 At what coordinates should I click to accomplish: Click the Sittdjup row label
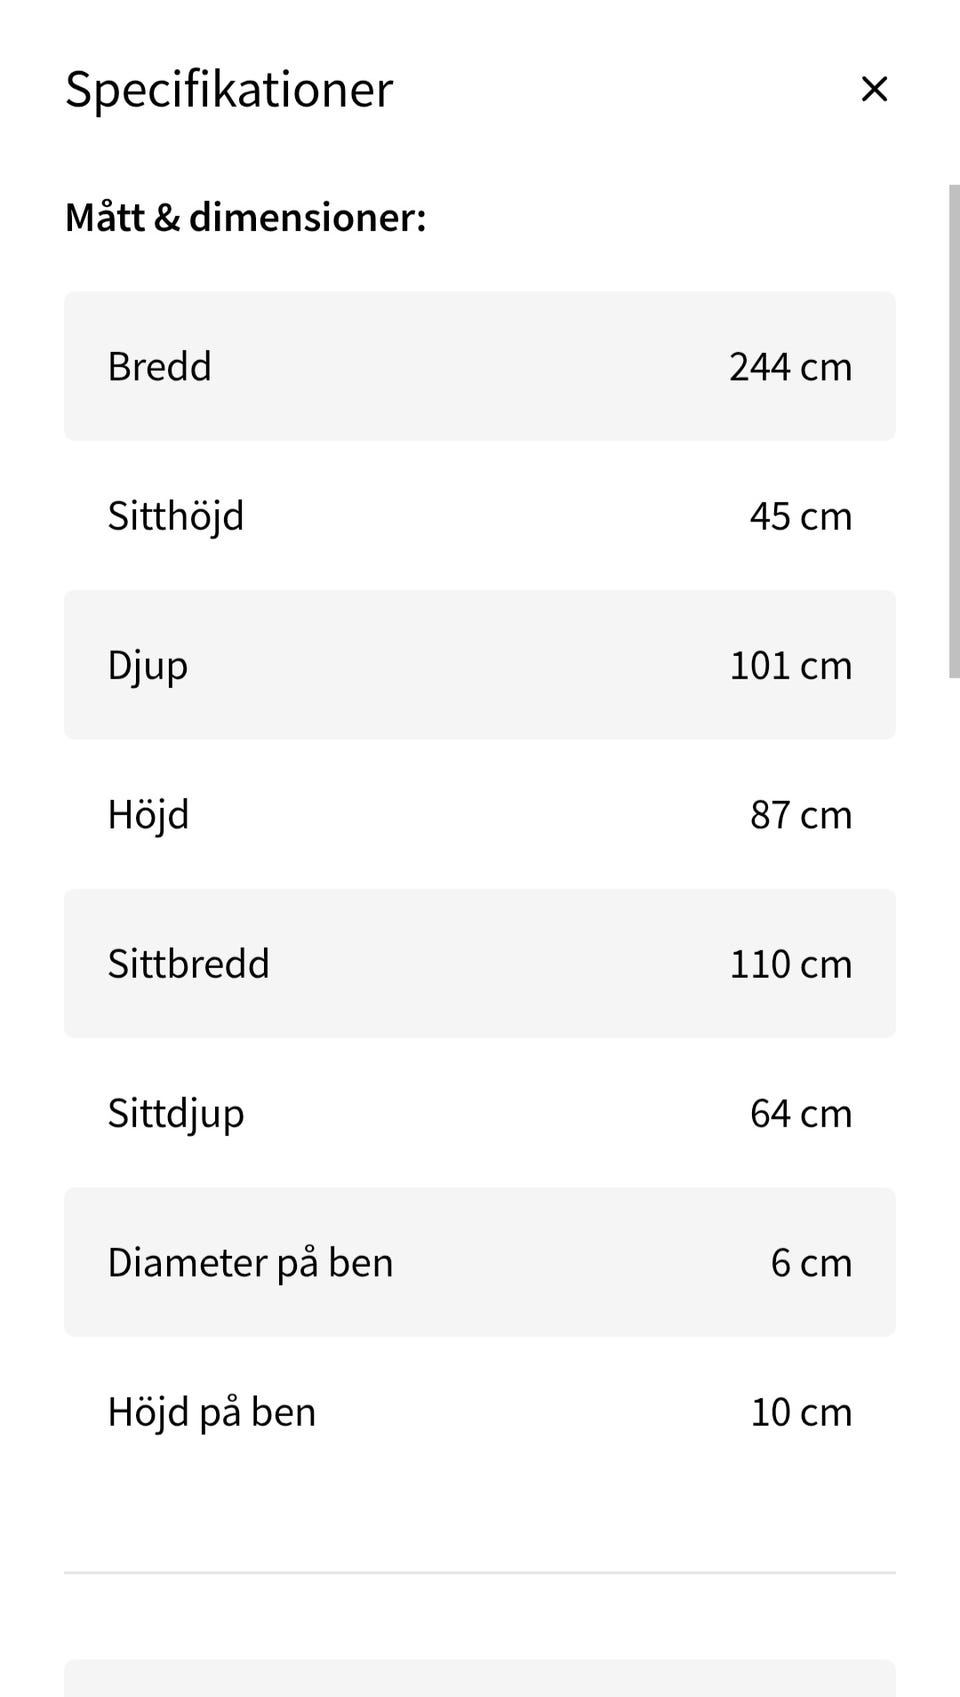pos(176,1114)
